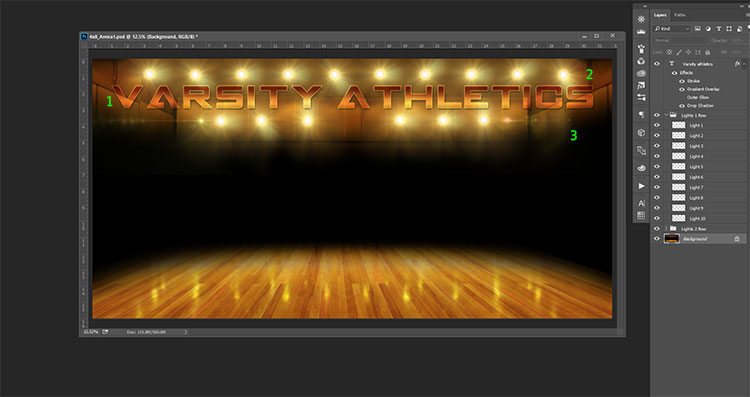This screenshot has width=750, height=397.
Task: Open the status bar info arrow
Action: point(186,332)
